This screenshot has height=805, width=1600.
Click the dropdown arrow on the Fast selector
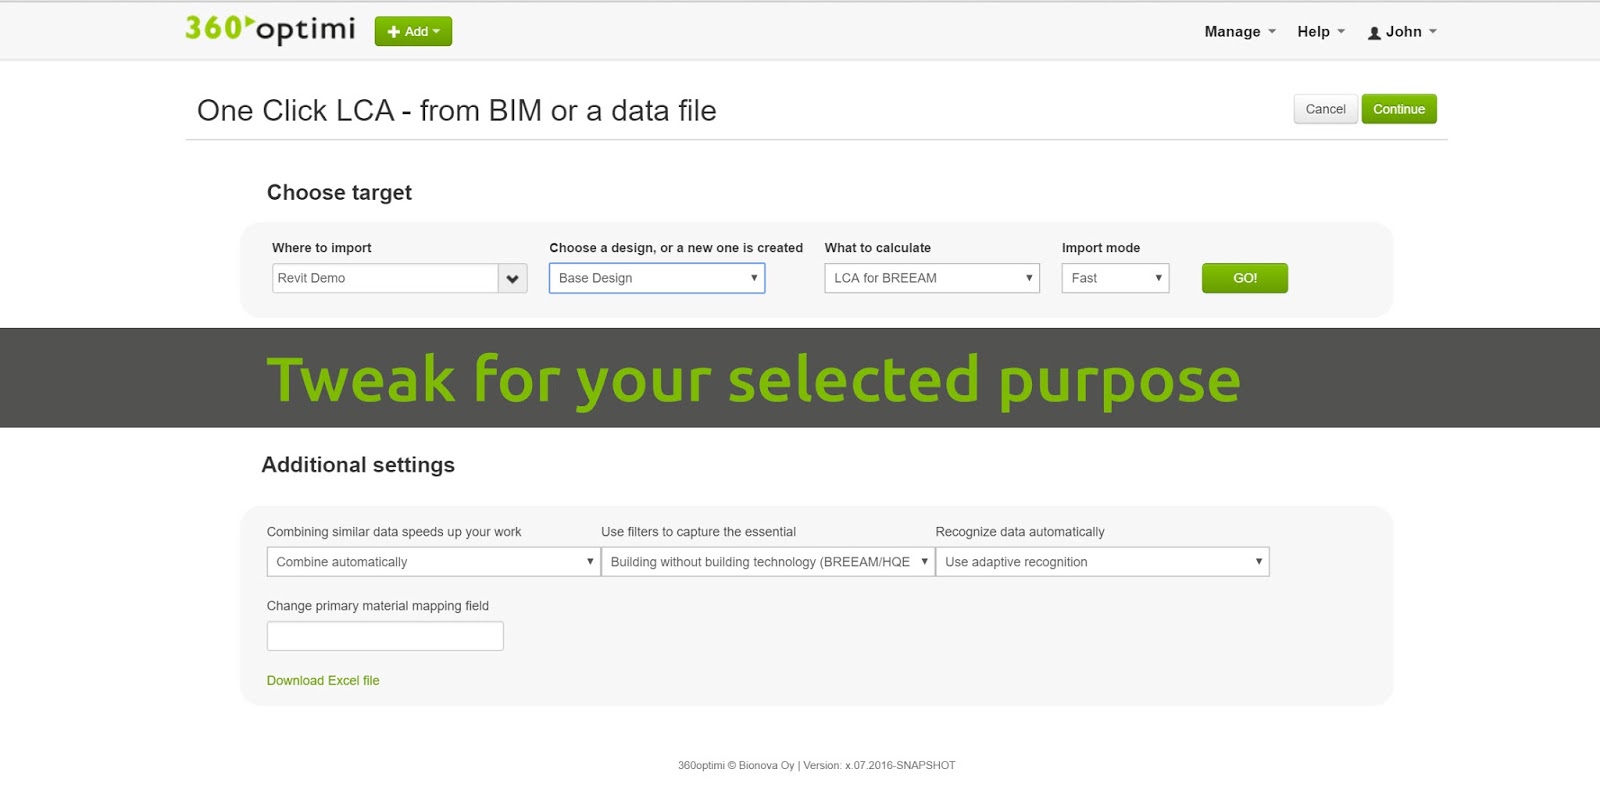1157,278
